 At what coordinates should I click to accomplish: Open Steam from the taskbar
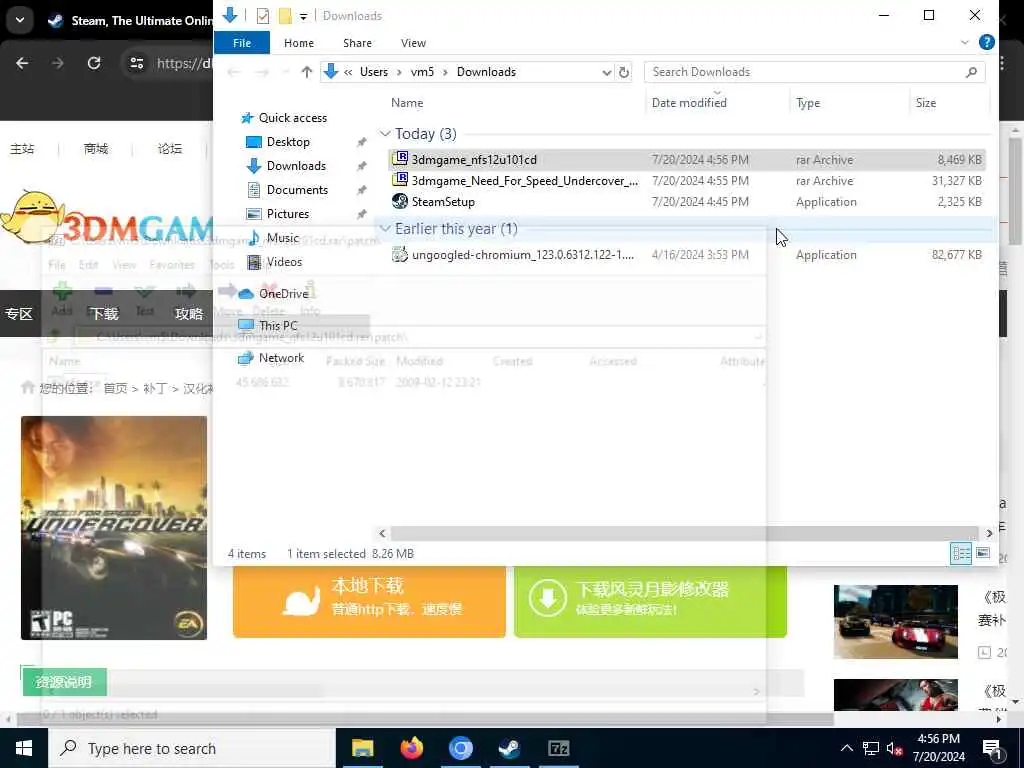(x=509, y=748)
